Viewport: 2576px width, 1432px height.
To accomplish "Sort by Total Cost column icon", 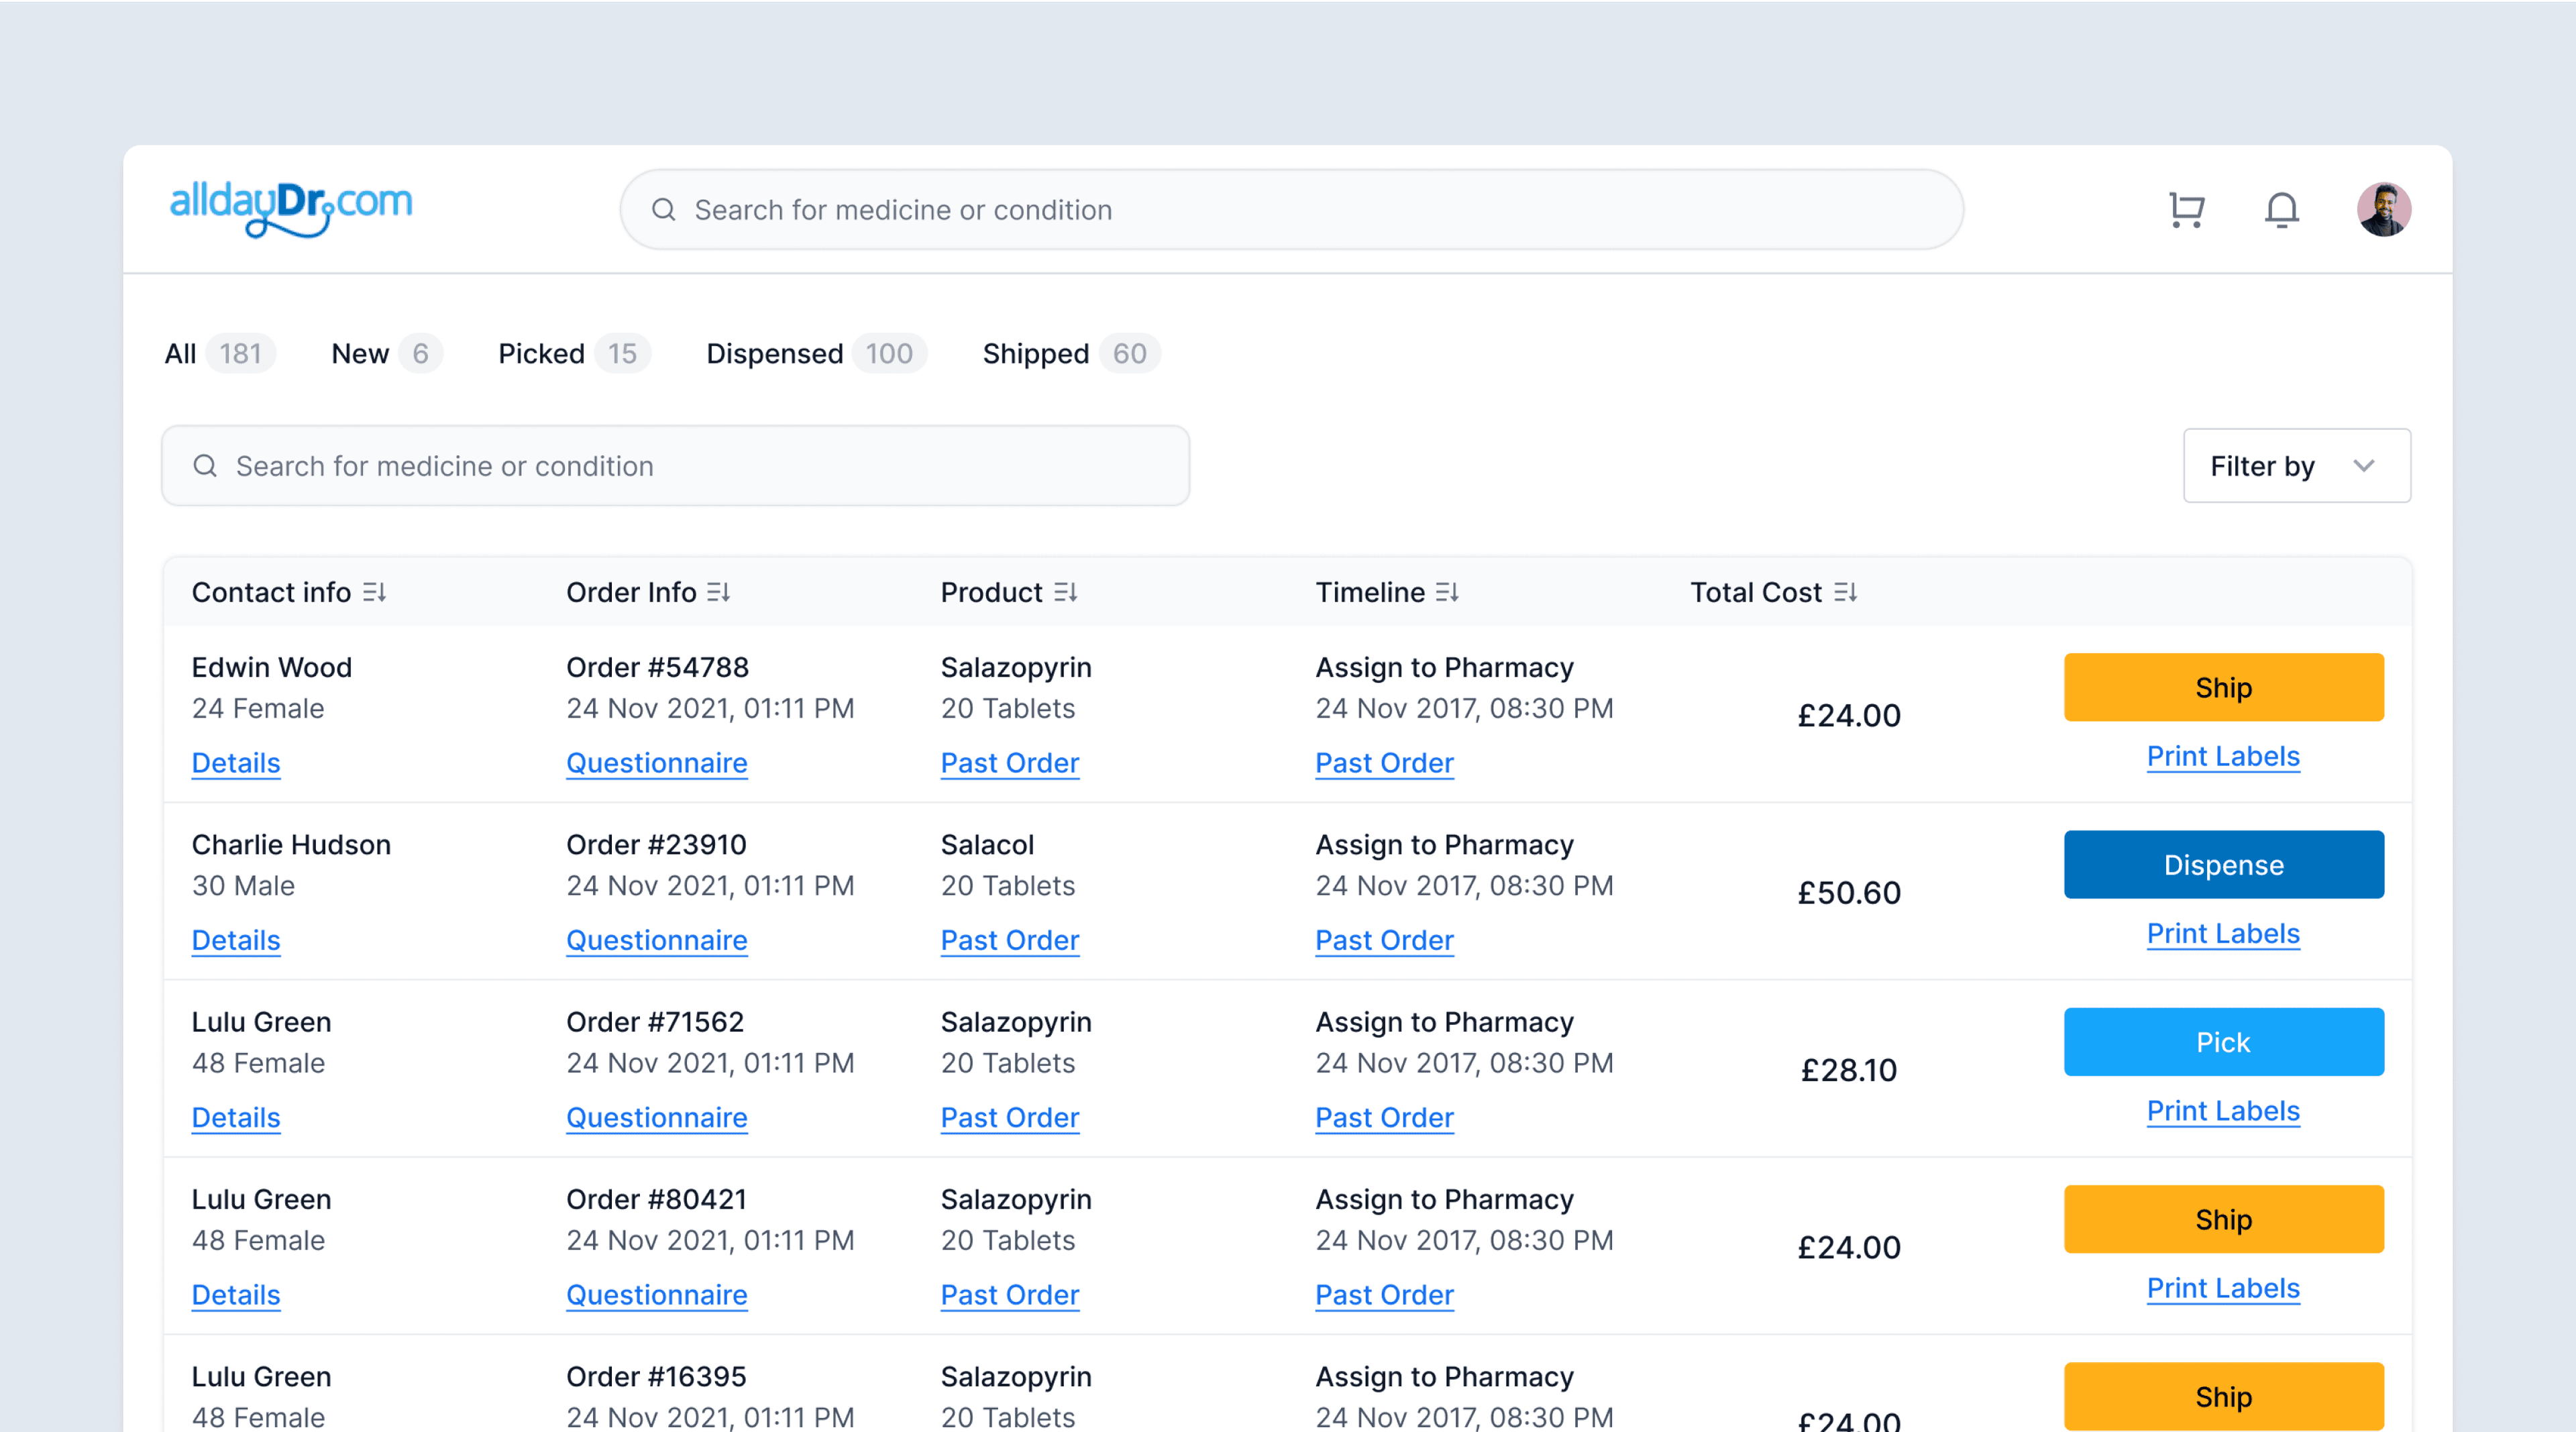I will (1846, 592).
